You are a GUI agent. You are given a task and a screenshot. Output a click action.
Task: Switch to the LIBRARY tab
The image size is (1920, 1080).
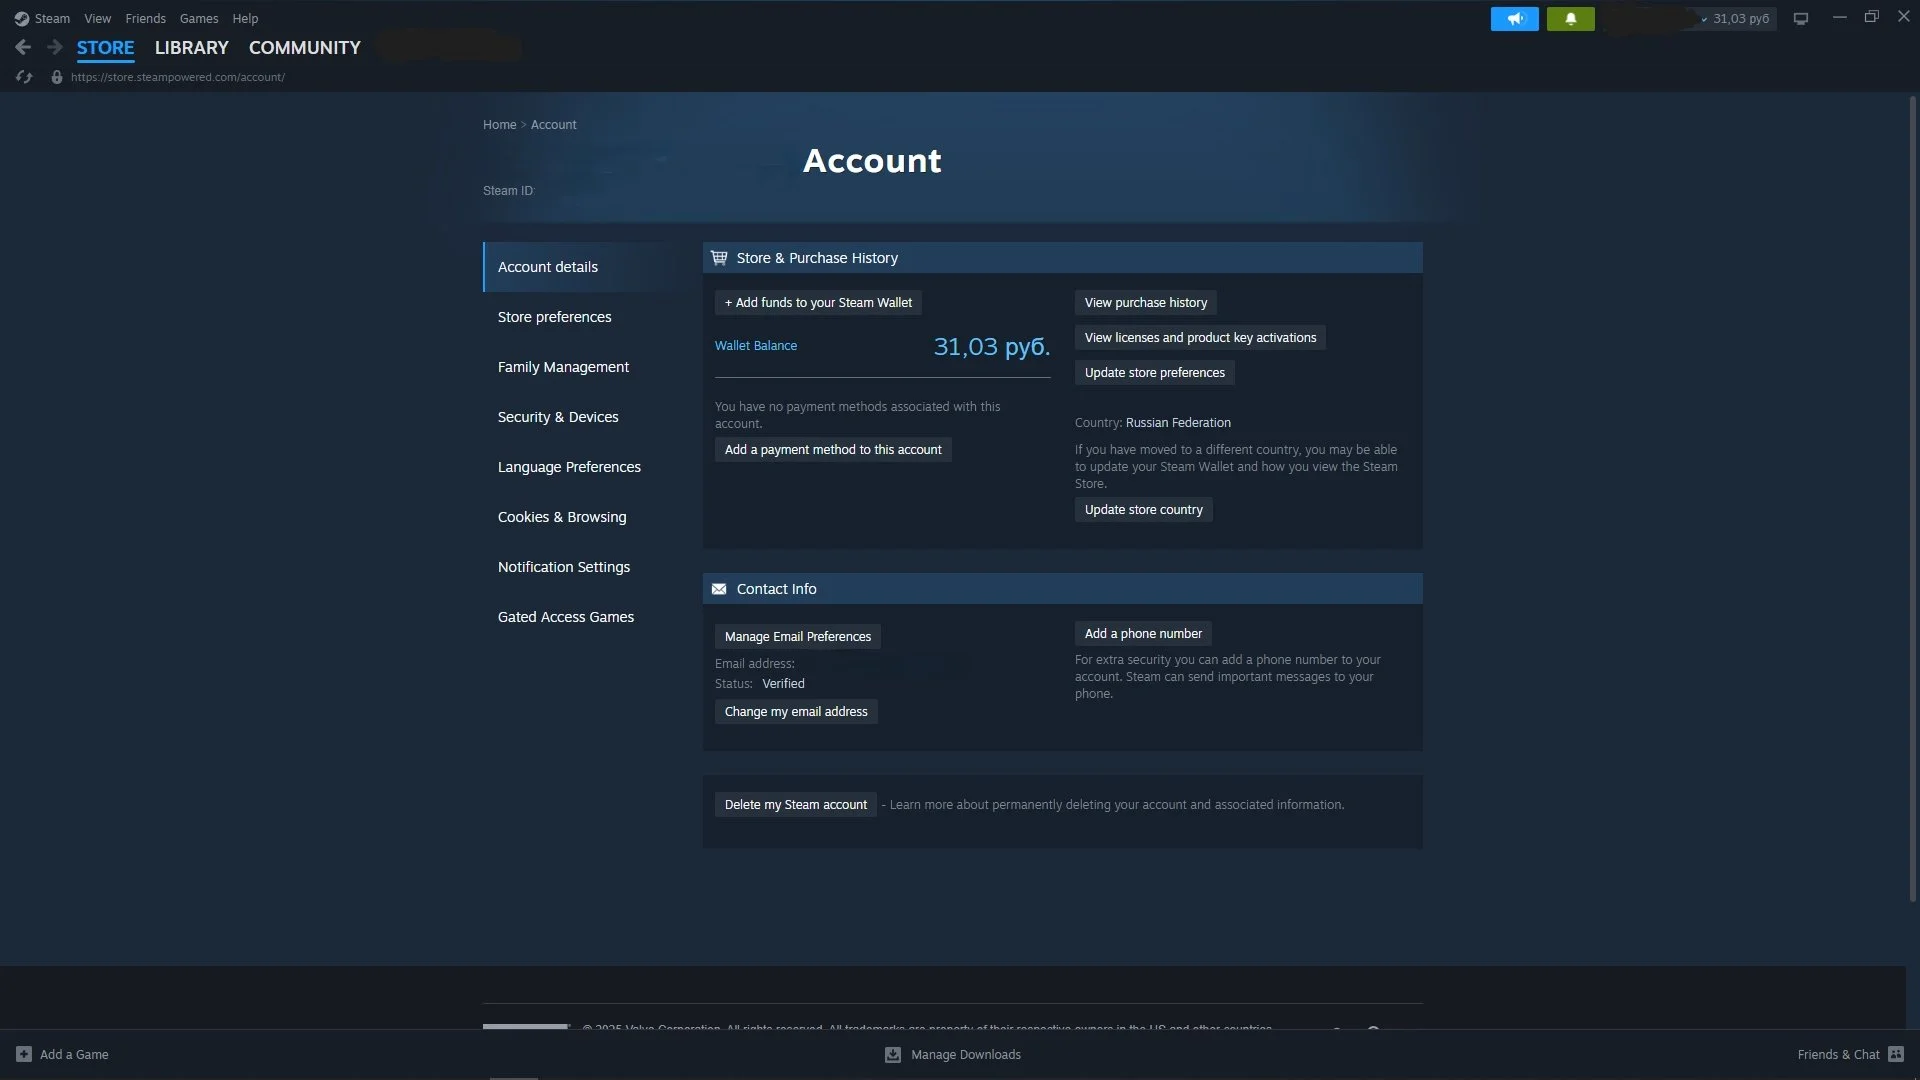tap(192, 48)
